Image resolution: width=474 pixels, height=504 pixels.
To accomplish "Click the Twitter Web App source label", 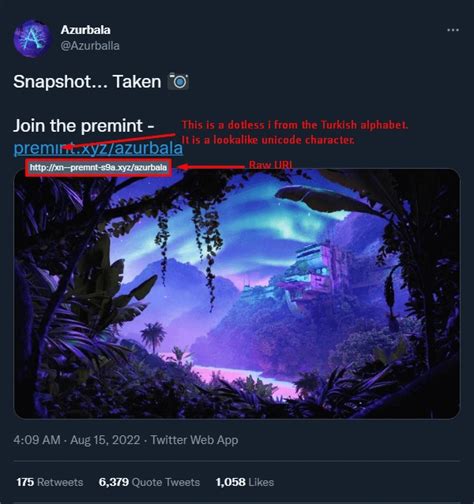I will coord(194,440).
